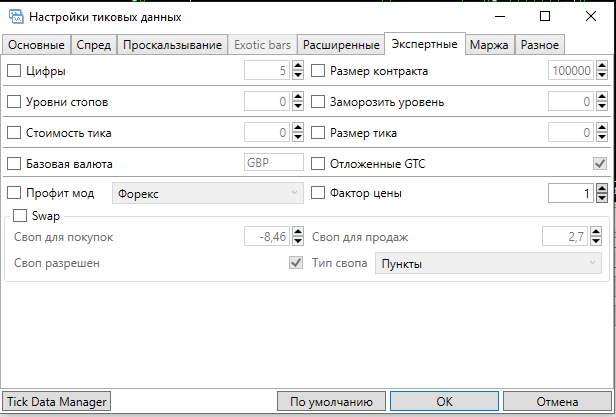The width and height of the screenshot is (616, 417).
Task: Click the По умолчанию button
Action: (331, 401)
